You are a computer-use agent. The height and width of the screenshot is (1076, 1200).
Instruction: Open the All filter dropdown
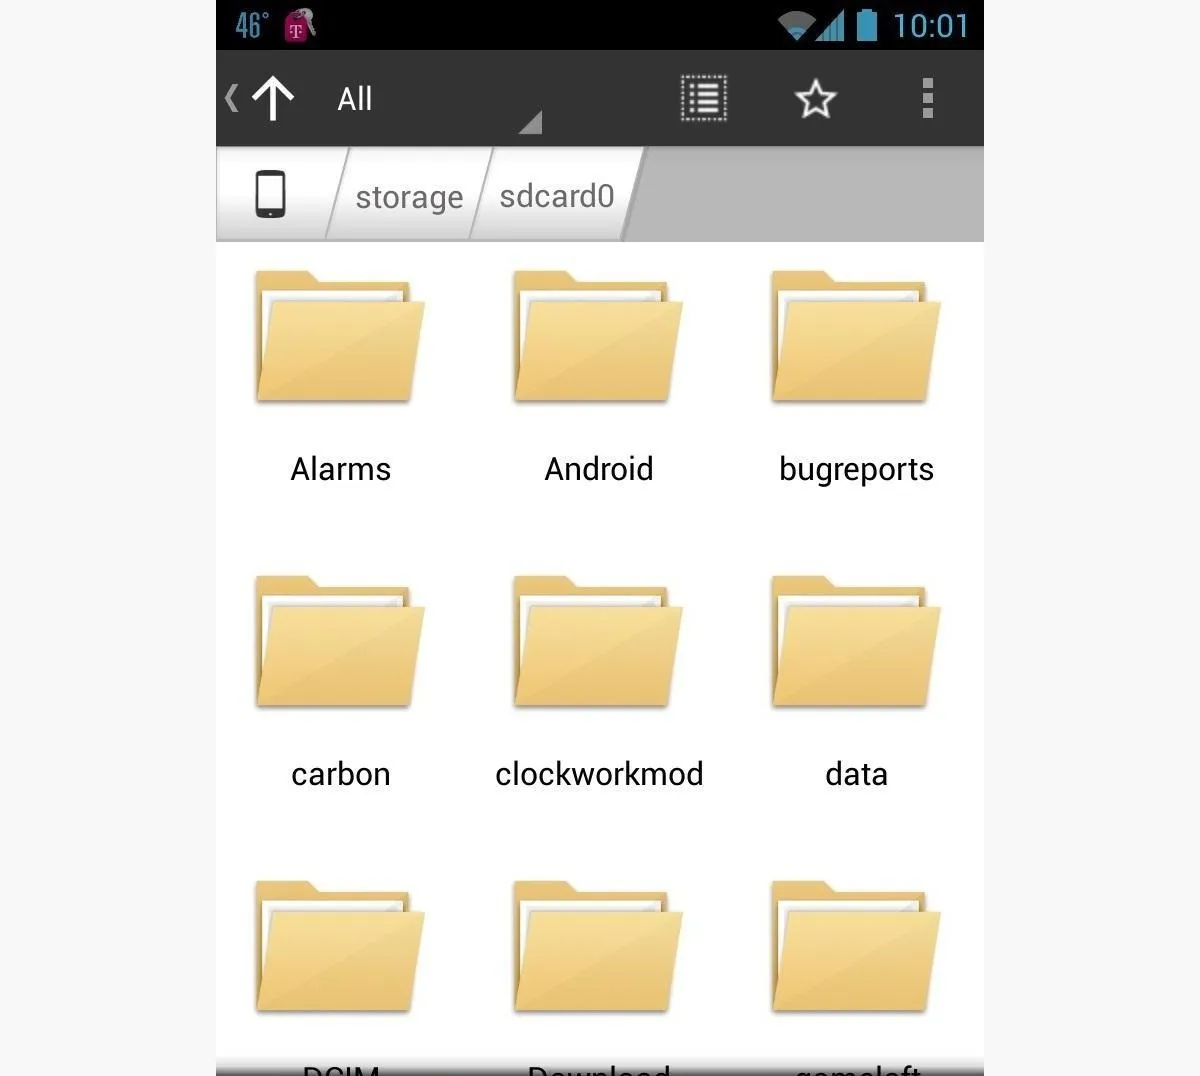(x=440, y=99)
